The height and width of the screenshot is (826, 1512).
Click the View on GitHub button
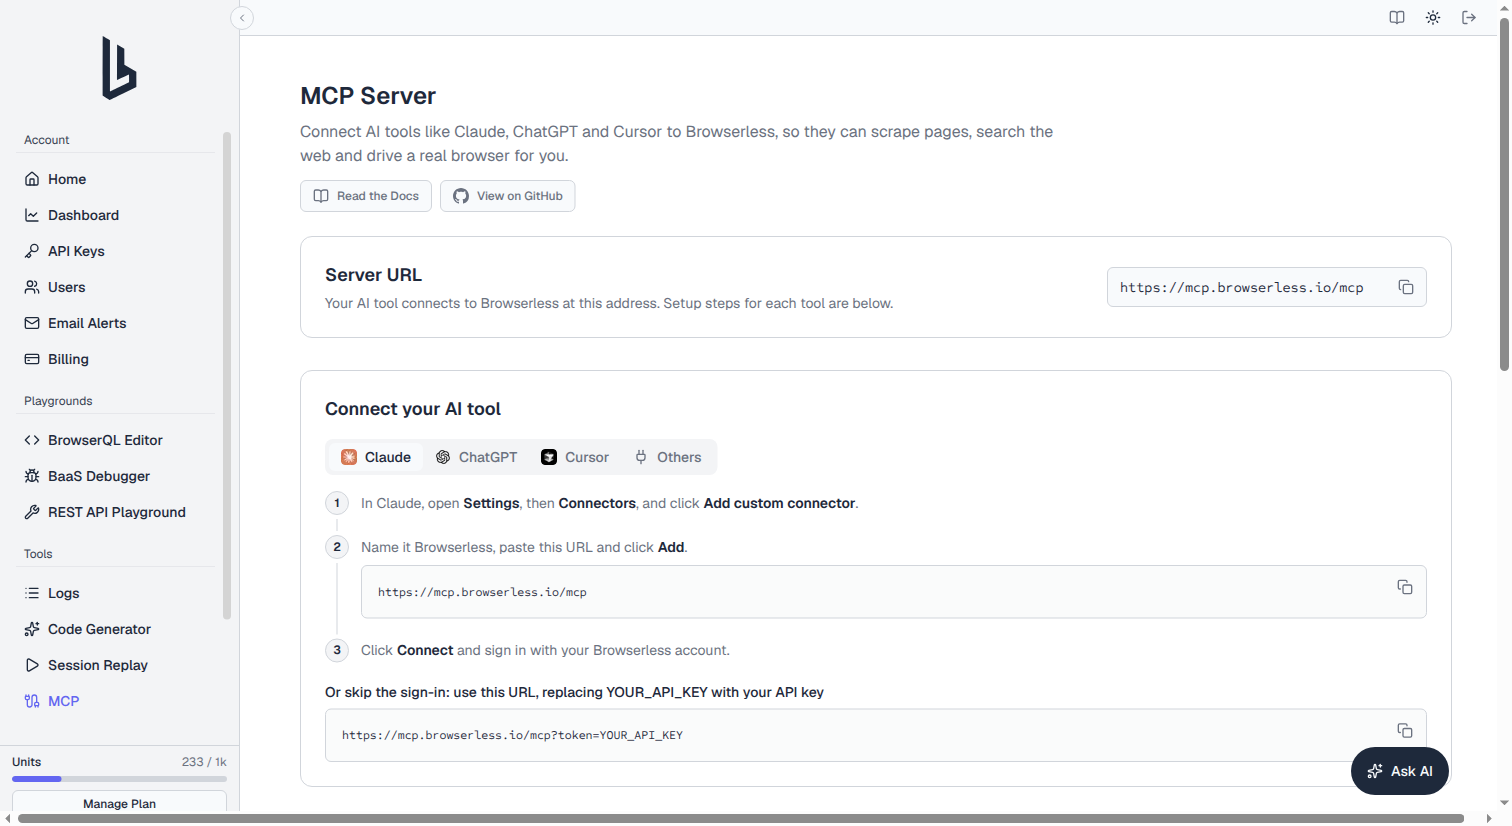(508, 196)
